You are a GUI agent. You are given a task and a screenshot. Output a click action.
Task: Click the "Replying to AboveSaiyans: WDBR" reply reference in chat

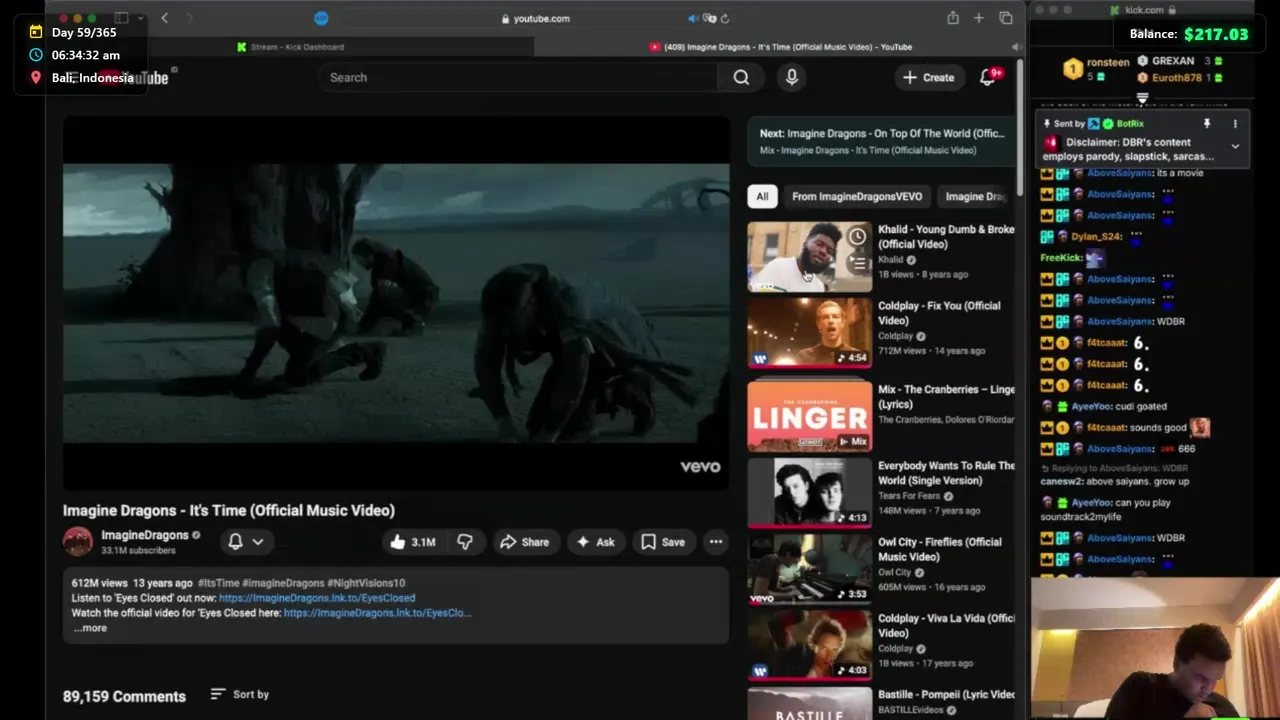[1114, 468]
